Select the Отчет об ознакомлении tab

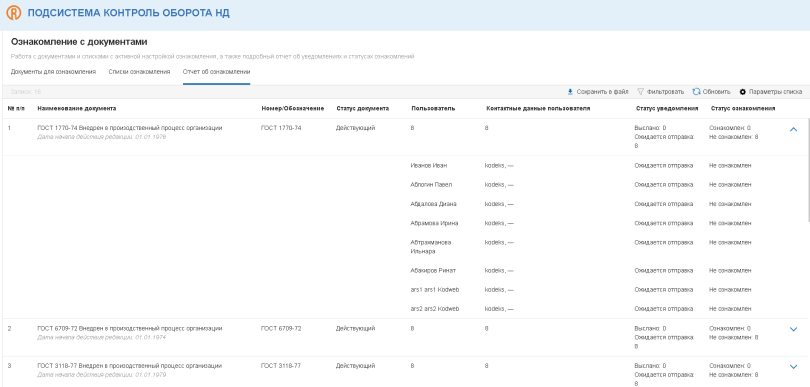(216, 72)
